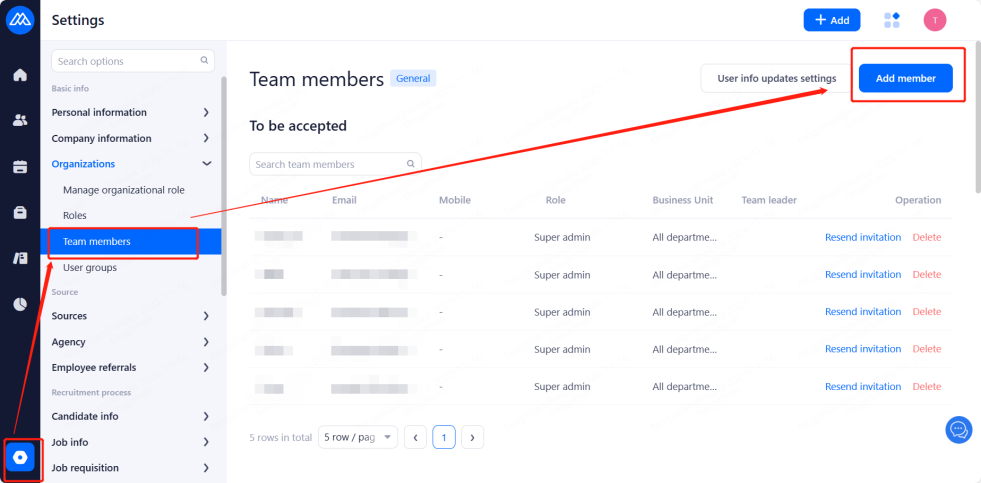The height and width of the screenshot is (483, 981).
Task: Click the pink user avatar
Action: pyautogui.click(x=935, y=20)
